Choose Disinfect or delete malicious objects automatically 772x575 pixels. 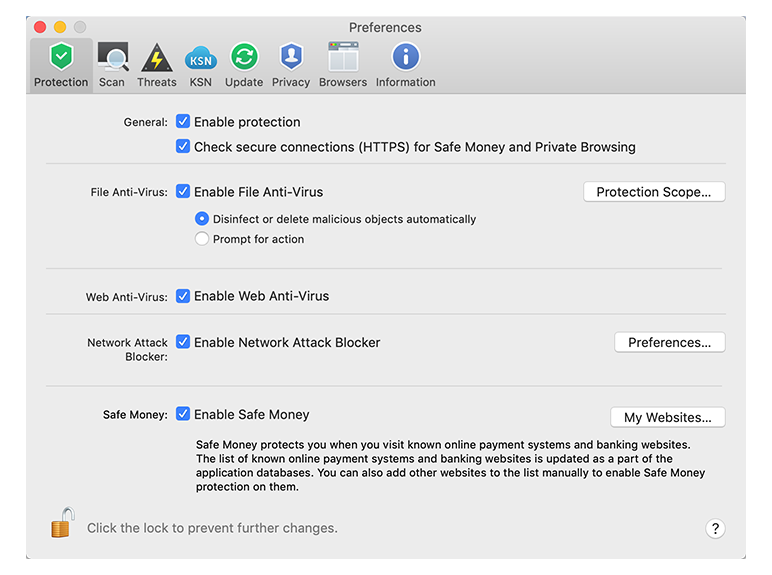[202, 219]
